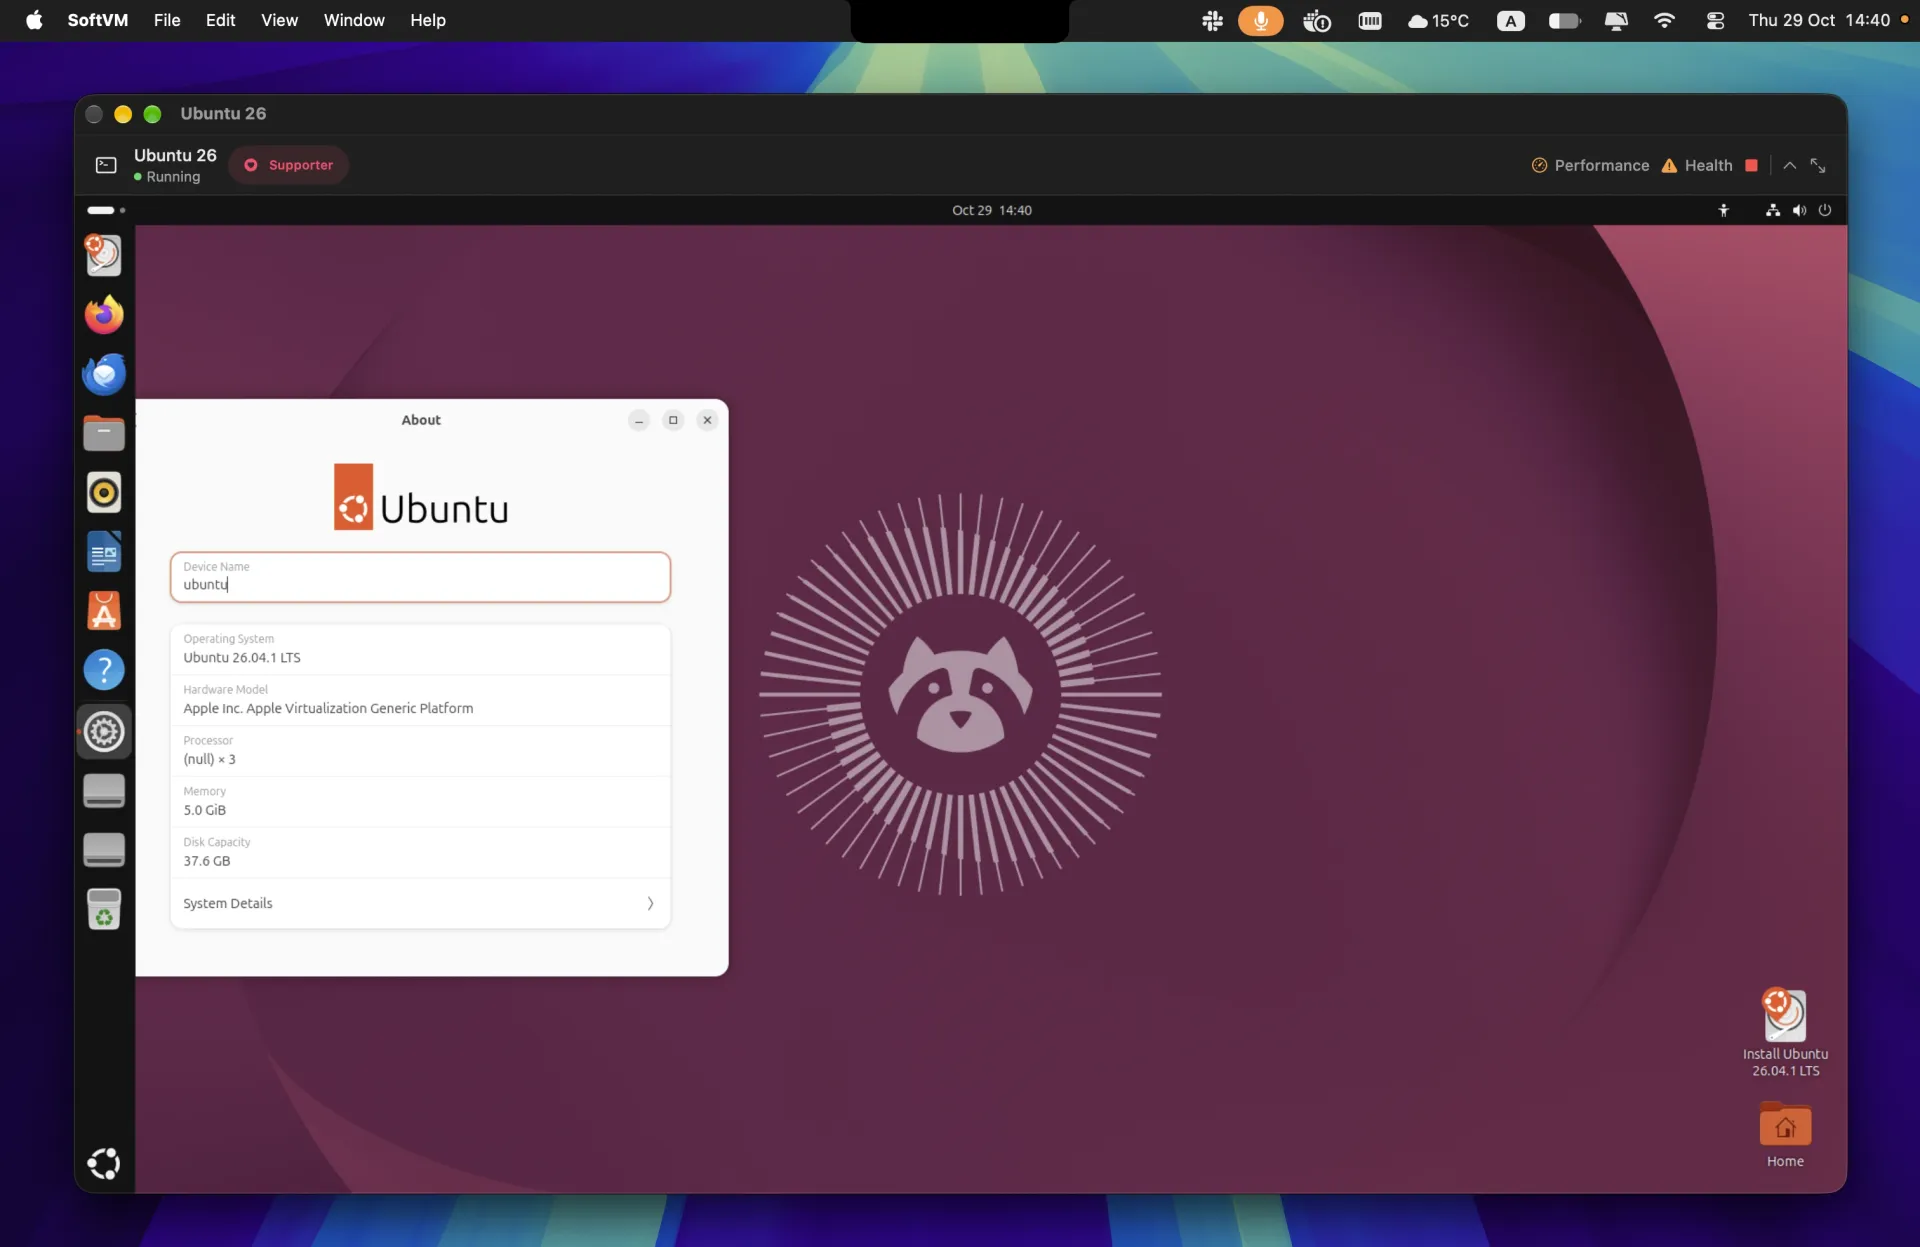Screen dimensions: 1920x1247
Task: Maximize the About window
Action: point(673,420)
